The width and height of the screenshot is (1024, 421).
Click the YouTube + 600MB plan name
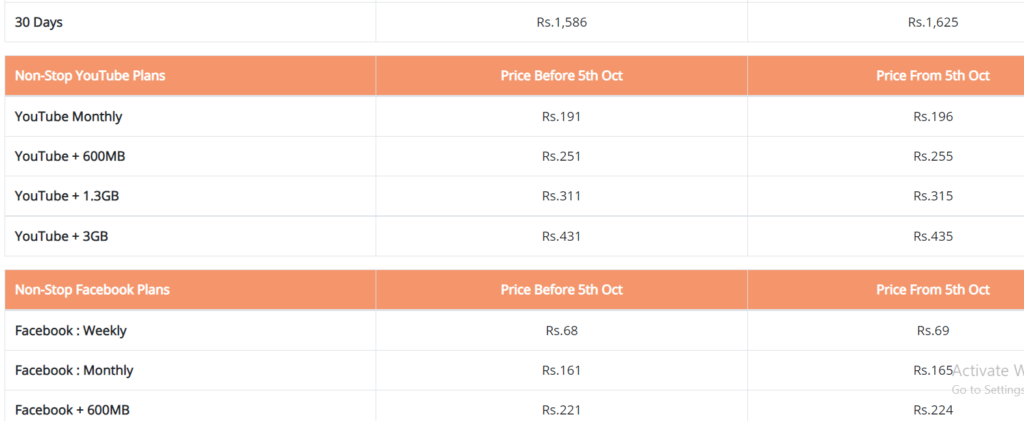pyautogui.click(x=70, y=157)
